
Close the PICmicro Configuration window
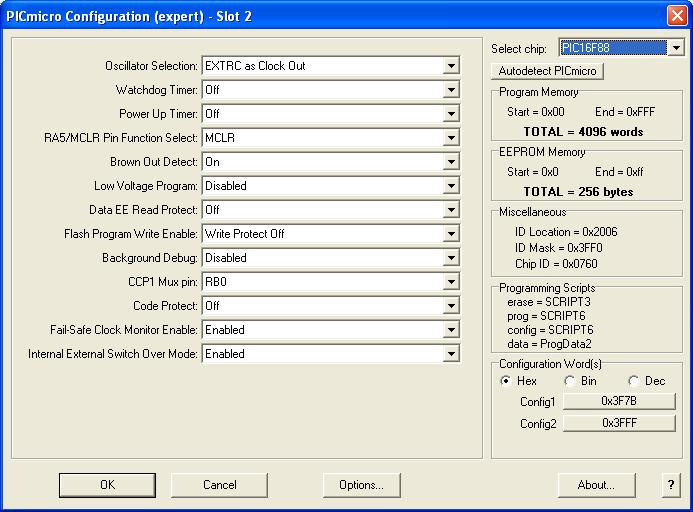point(677,16)
